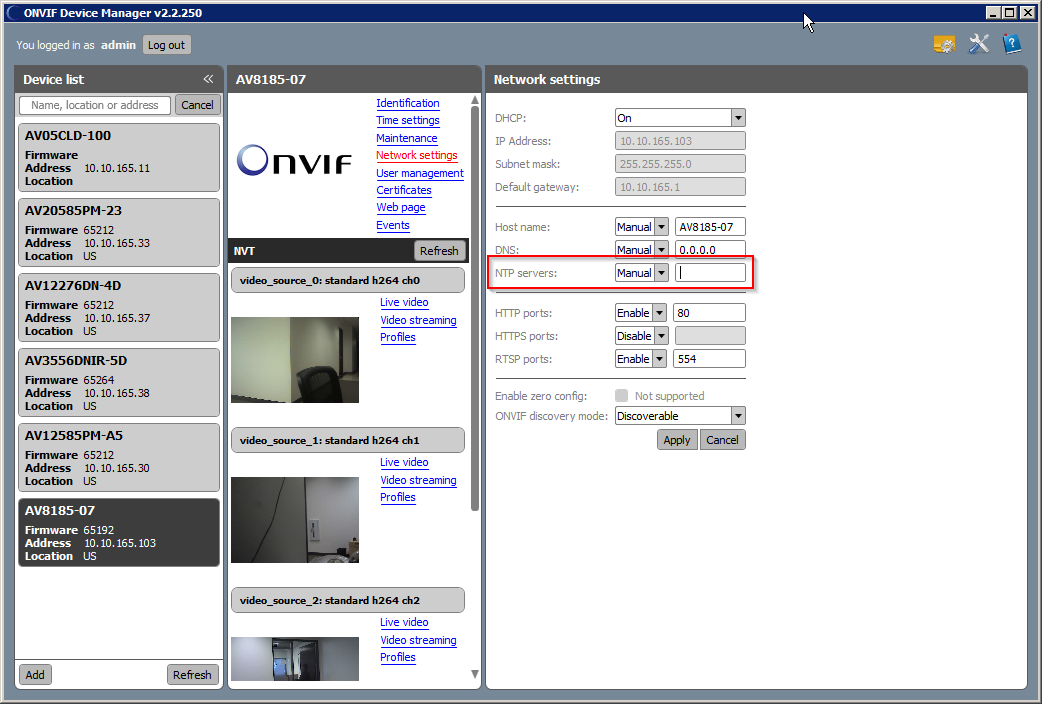1042x704 pixels.
Task: Open Profiles for video_source_0
Action: pyautogui.click(x=398, y=338)
